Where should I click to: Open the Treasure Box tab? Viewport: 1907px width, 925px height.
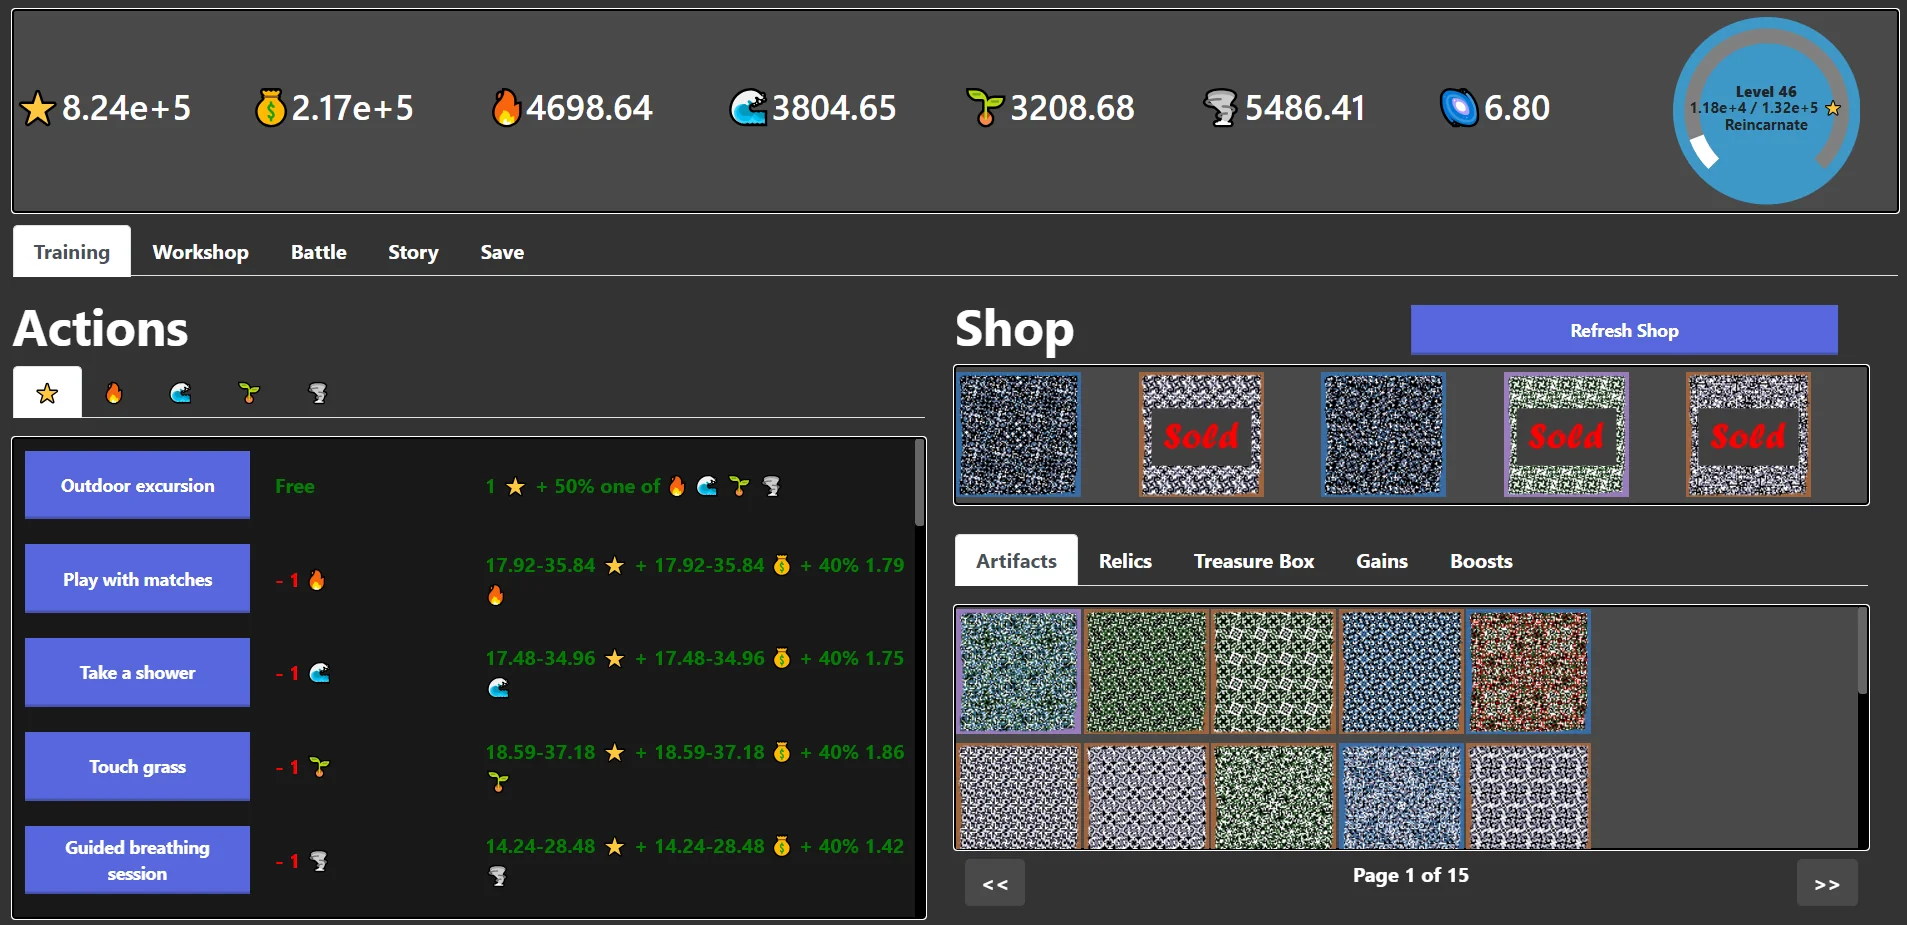click(x=1254, y=561)
